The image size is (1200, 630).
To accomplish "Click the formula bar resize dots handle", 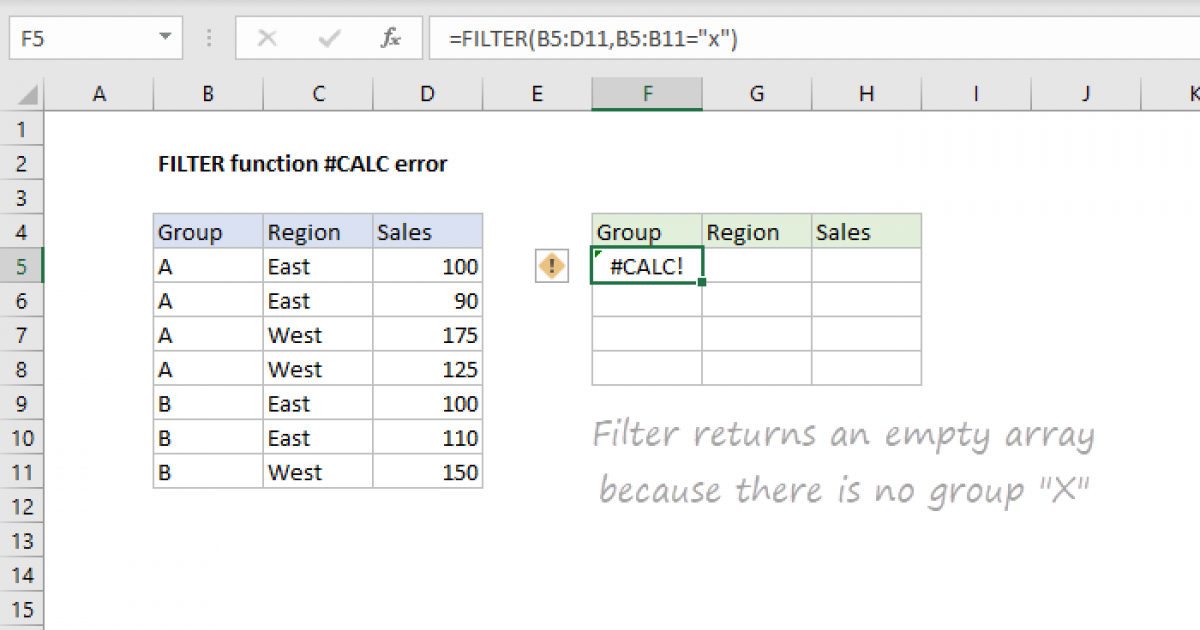I will pyautogui.click(x=210, y=39).
